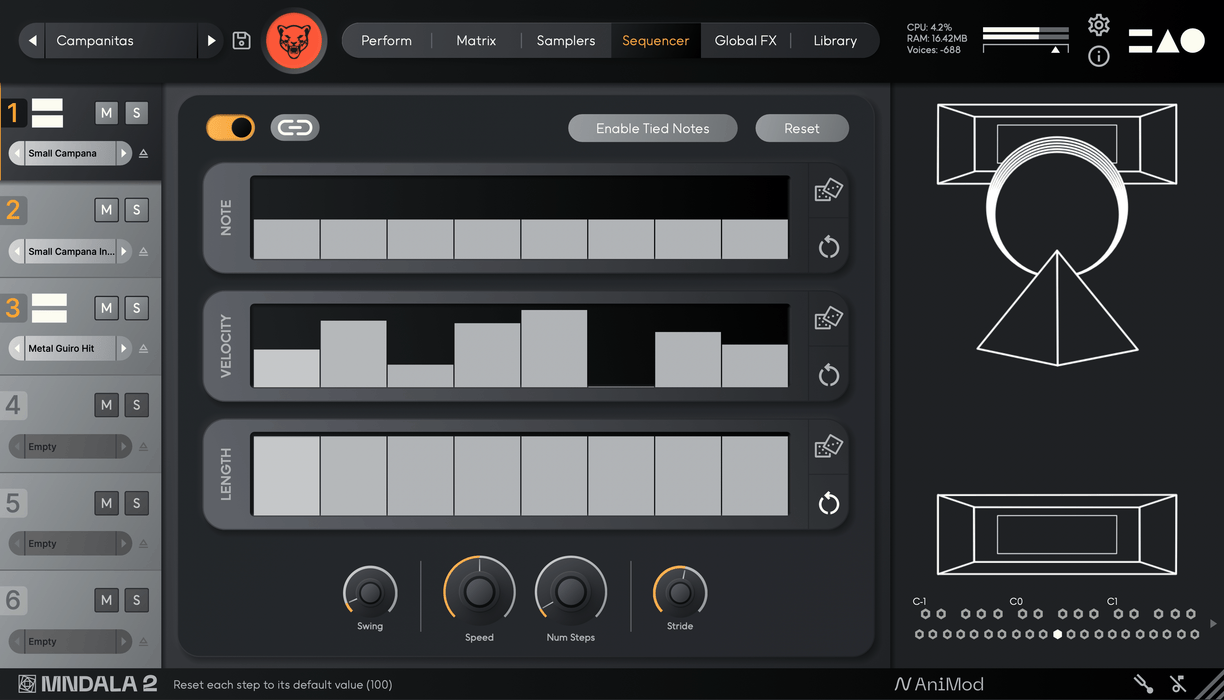Click the info icon below the gear
Viewport: 1224px width, 700px height.
coord(1098,57)
